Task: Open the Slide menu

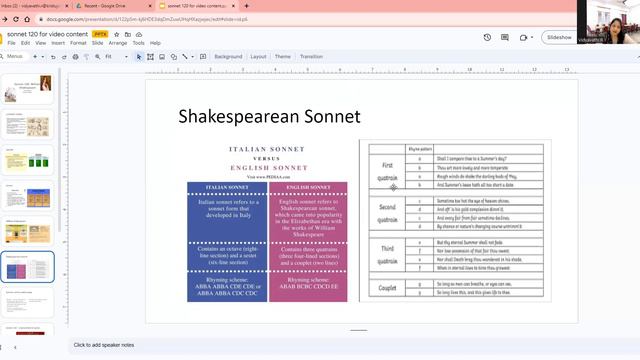Action: 98,43
